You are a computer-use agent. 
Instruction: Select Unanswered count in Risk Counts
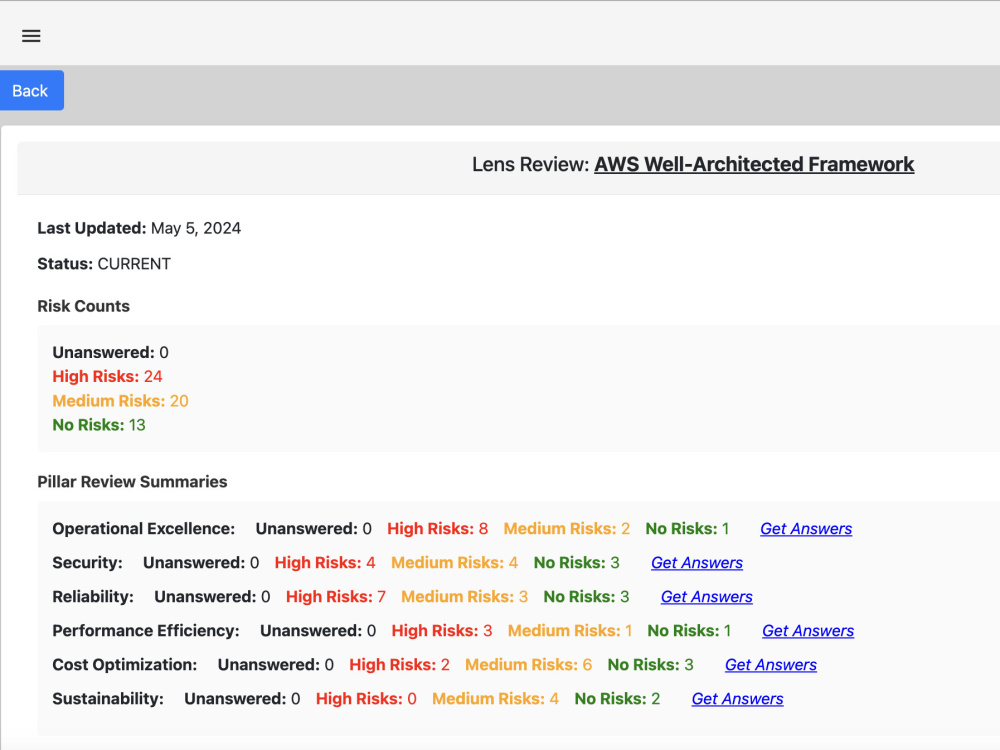coord(110,352)
